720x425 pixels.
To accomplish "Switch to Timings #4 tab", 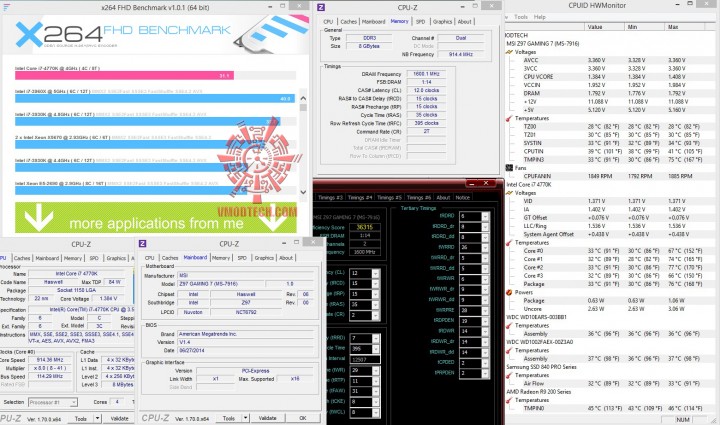I will (x=360, y=197).
